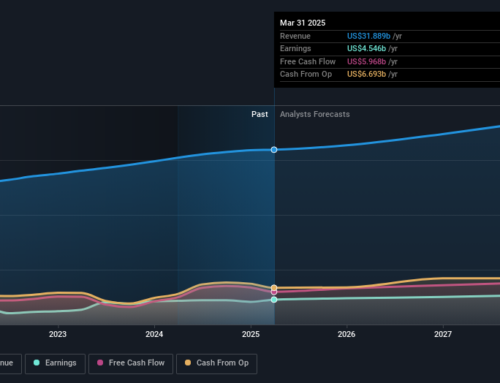The image size is (500, 383).
Task: Click the pink dot in Free Cash Flow legend
Action: [x=100, y=363]
